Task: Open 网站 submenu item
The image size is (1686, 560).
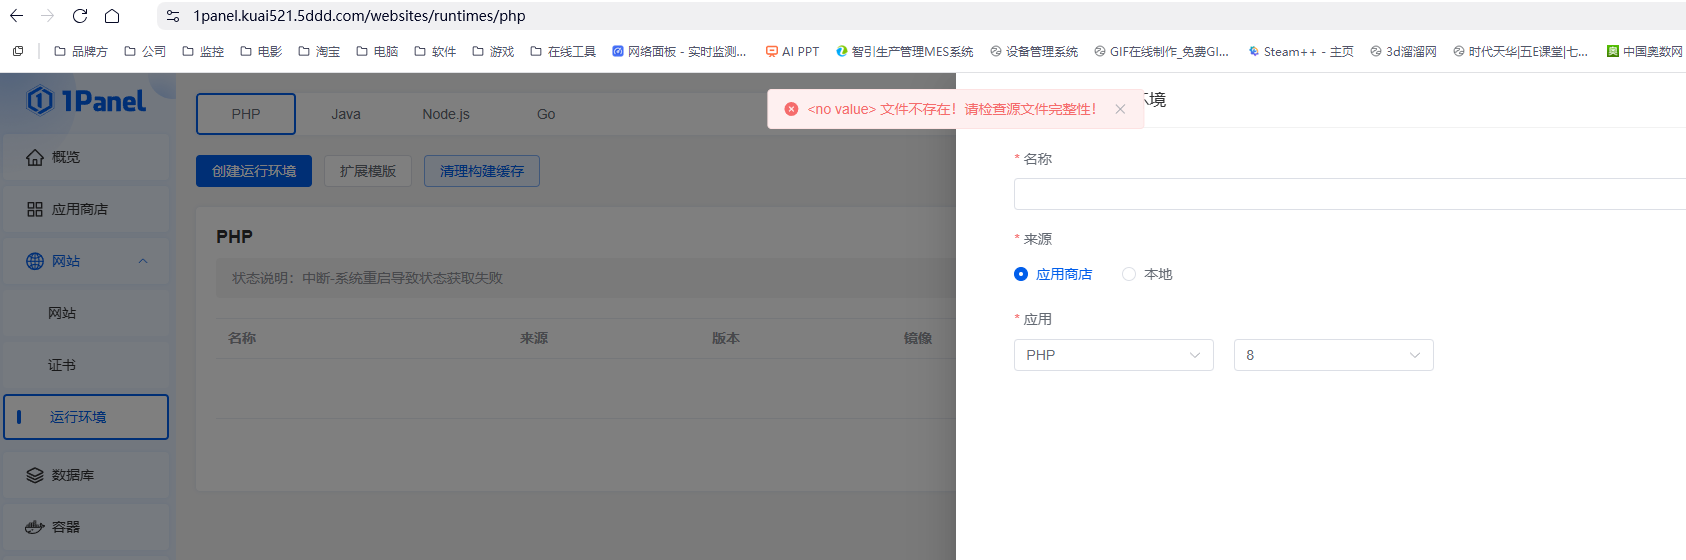Action: (86, 313)
